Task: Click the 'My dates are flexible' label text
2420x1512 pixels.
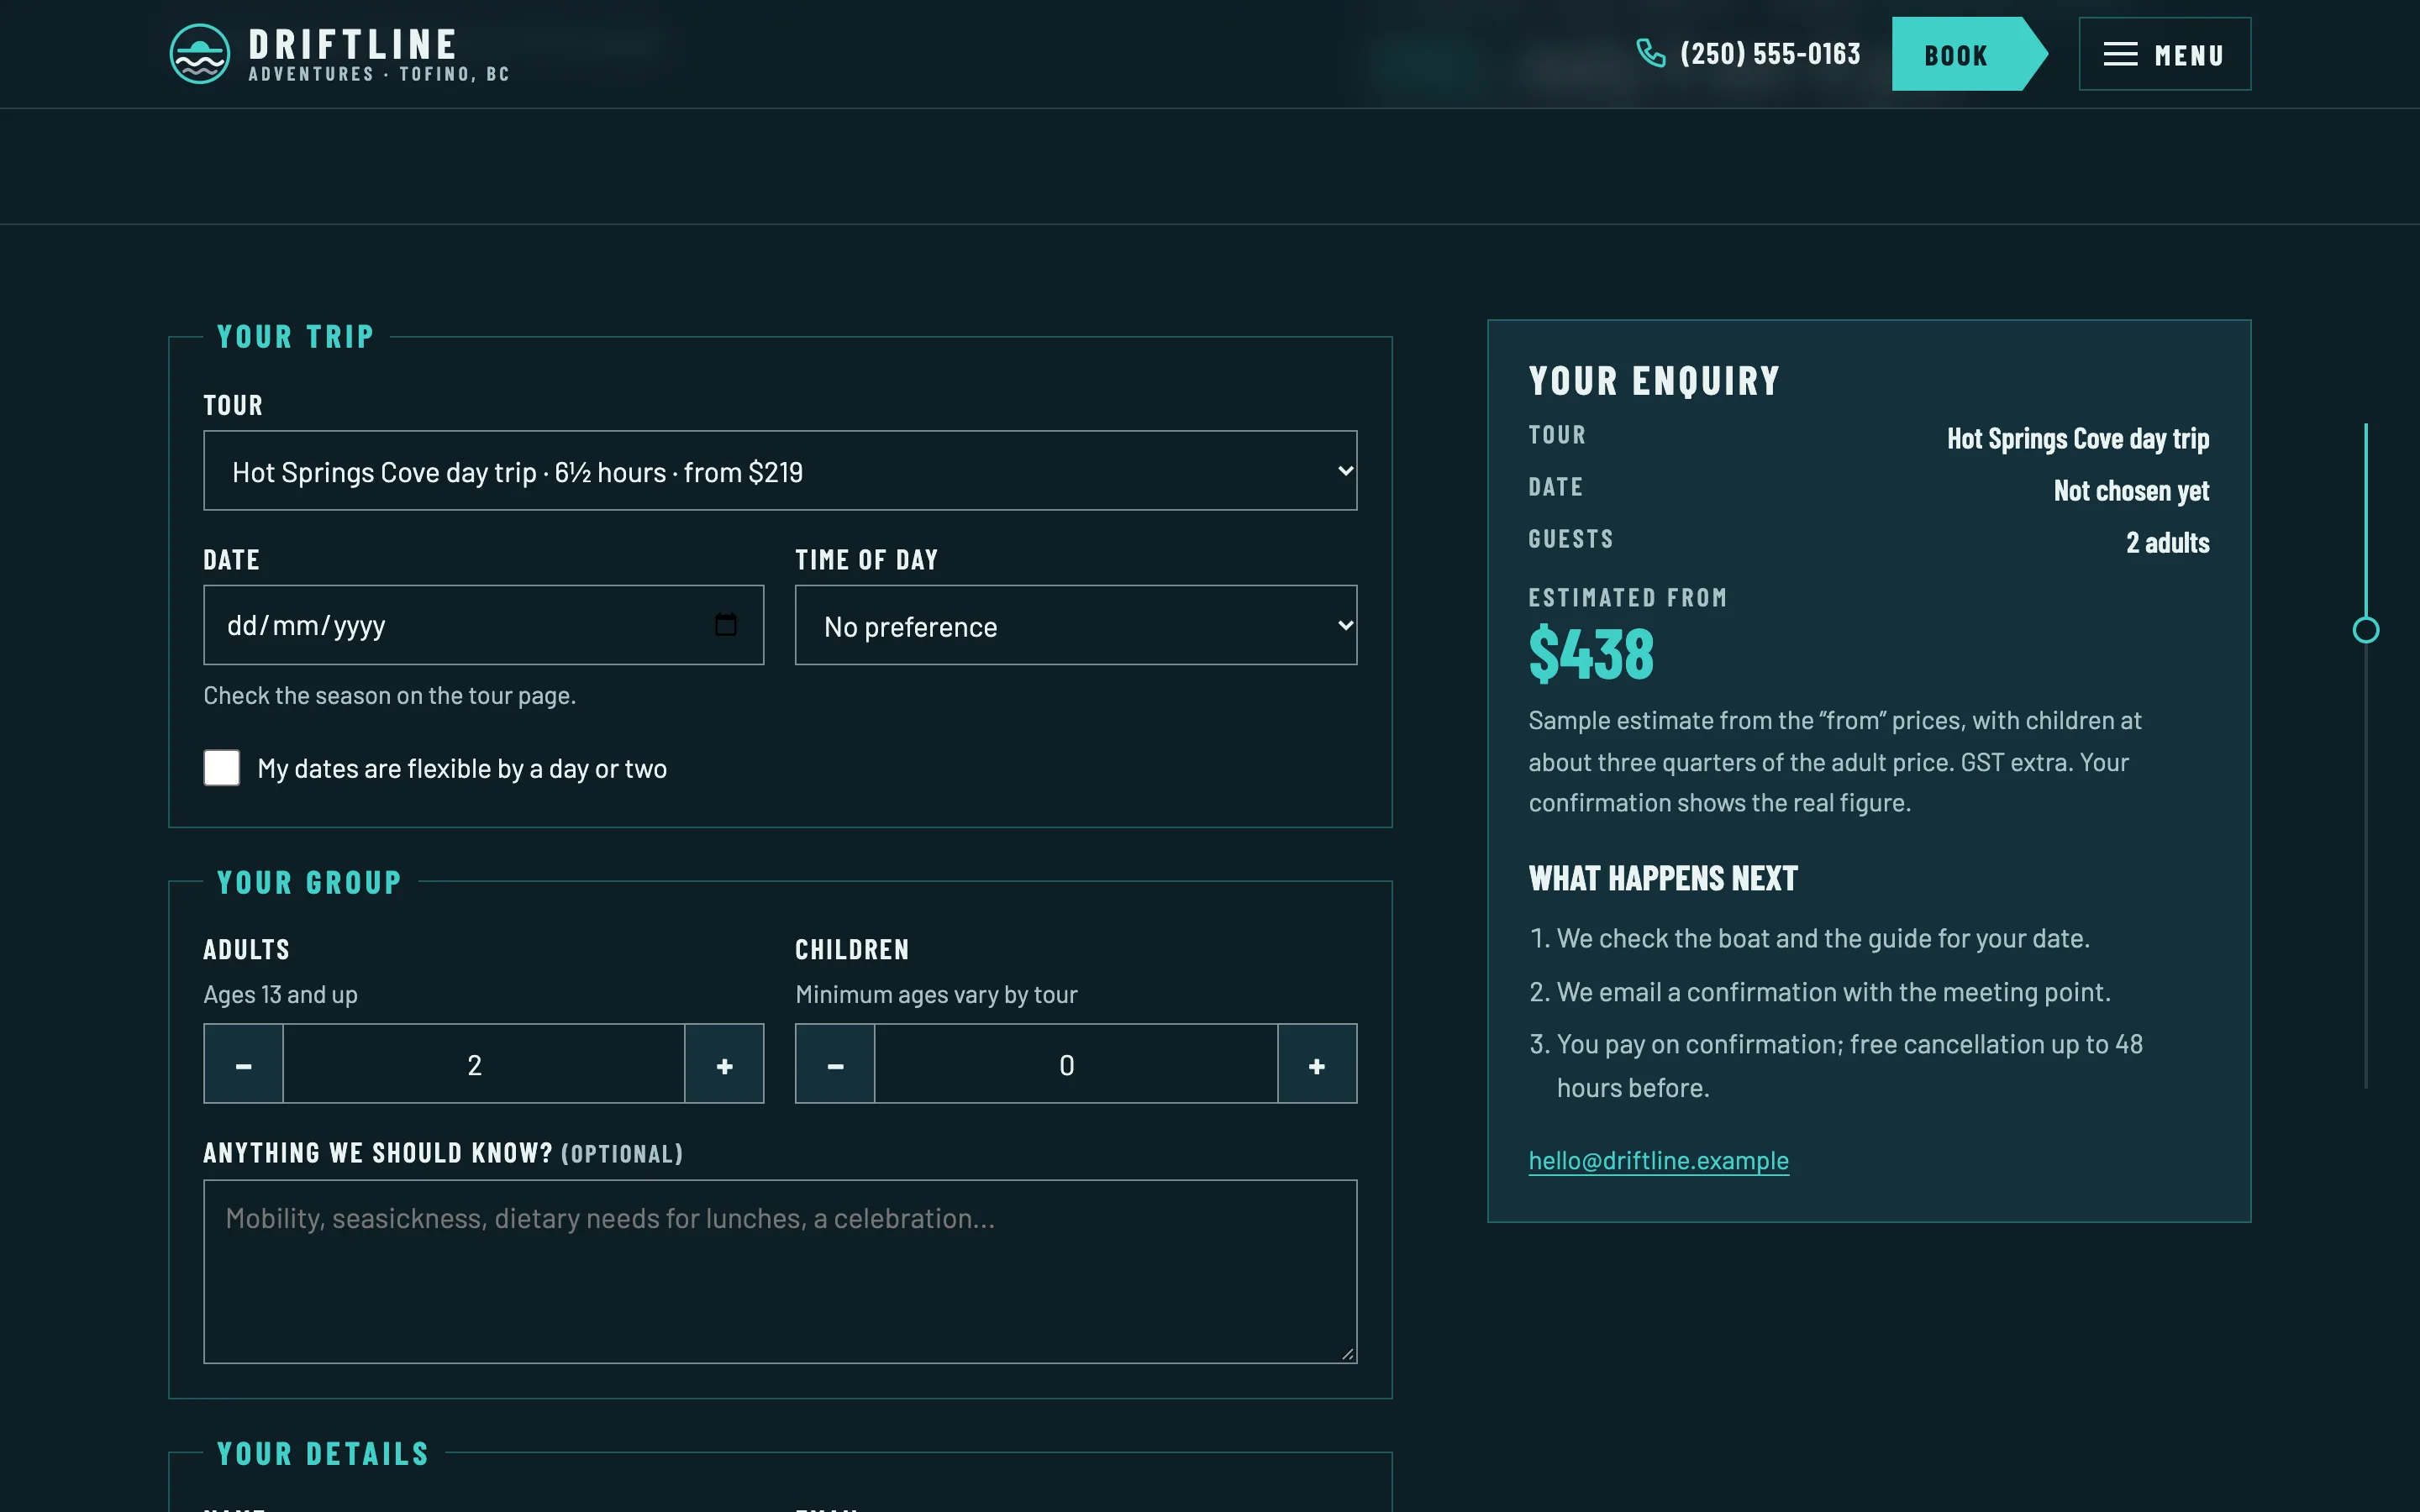Action: [462, 769]
